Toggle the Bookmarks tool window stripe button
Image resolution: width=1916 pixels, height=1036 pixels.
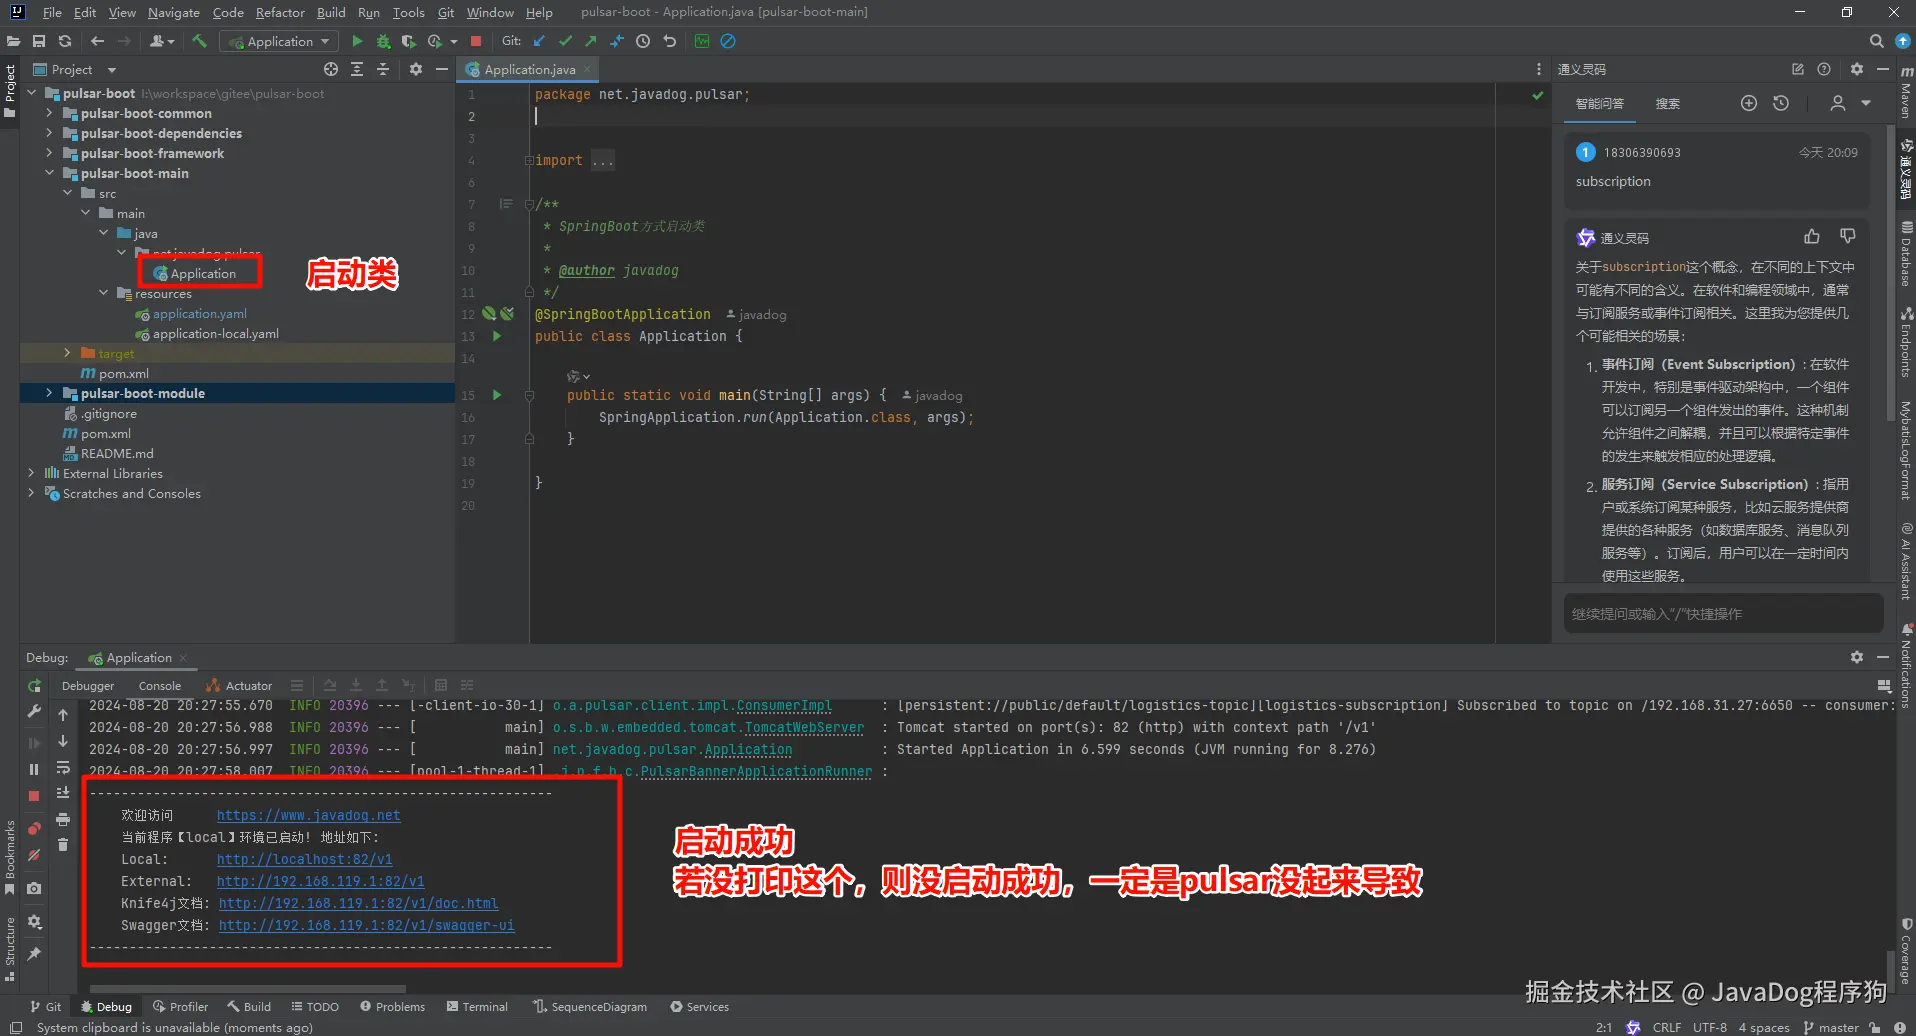click(10, 858)
